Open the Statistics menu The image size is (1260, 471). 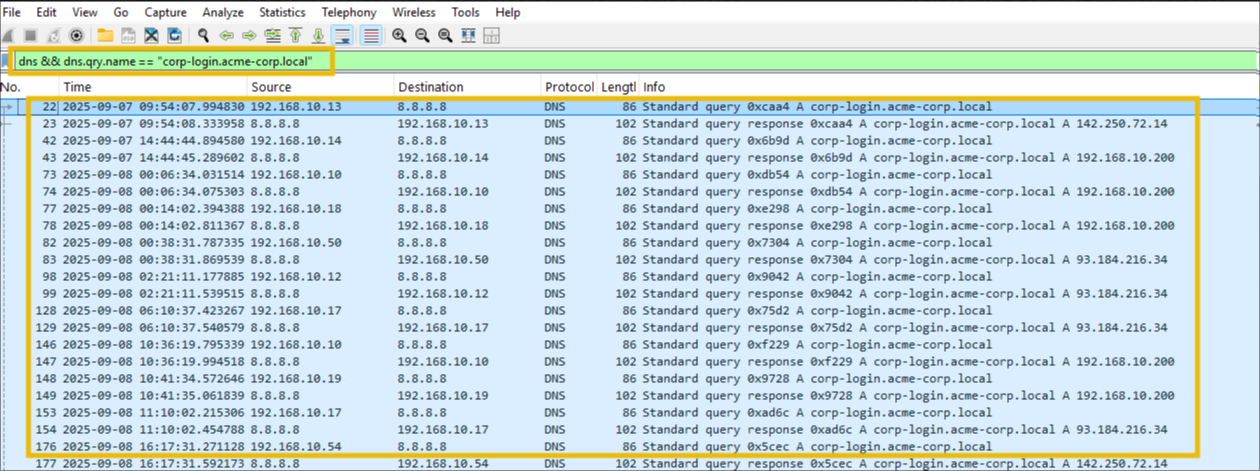[x=283, y=12]
